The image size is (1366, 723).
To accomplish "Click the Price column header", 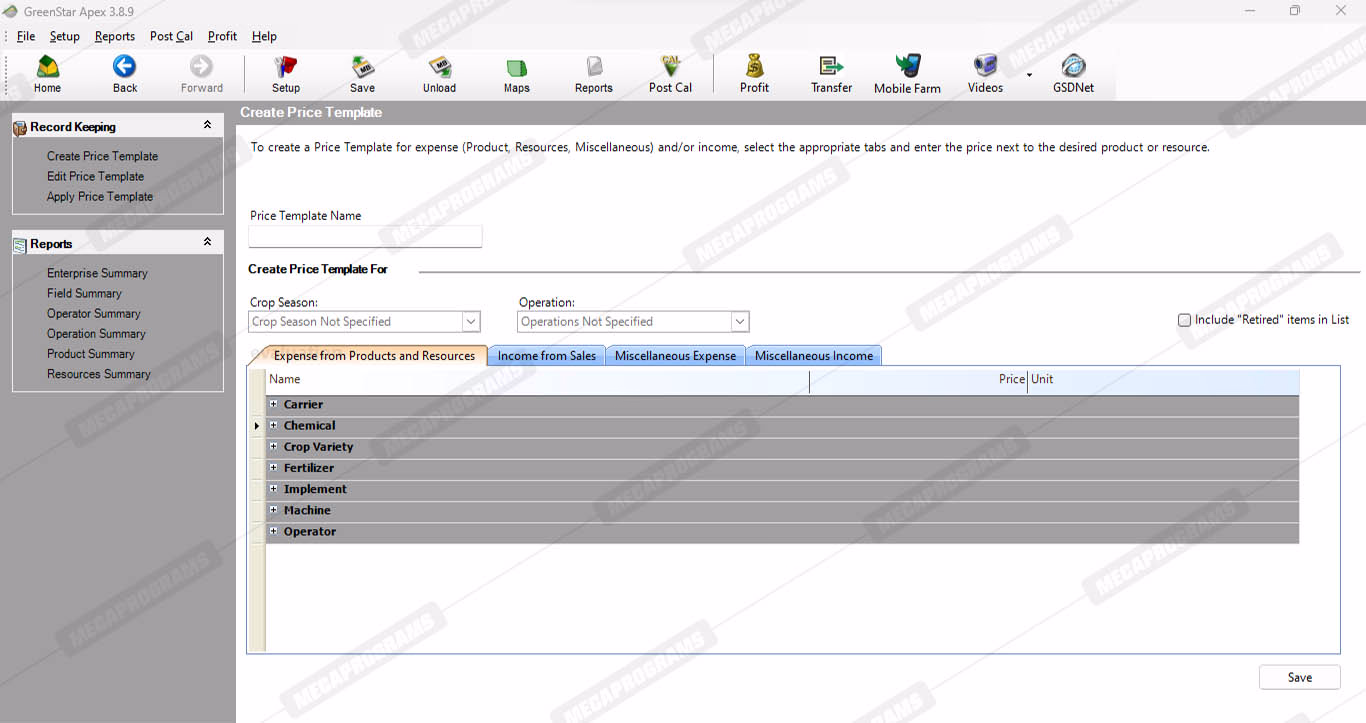I will 918,380.
